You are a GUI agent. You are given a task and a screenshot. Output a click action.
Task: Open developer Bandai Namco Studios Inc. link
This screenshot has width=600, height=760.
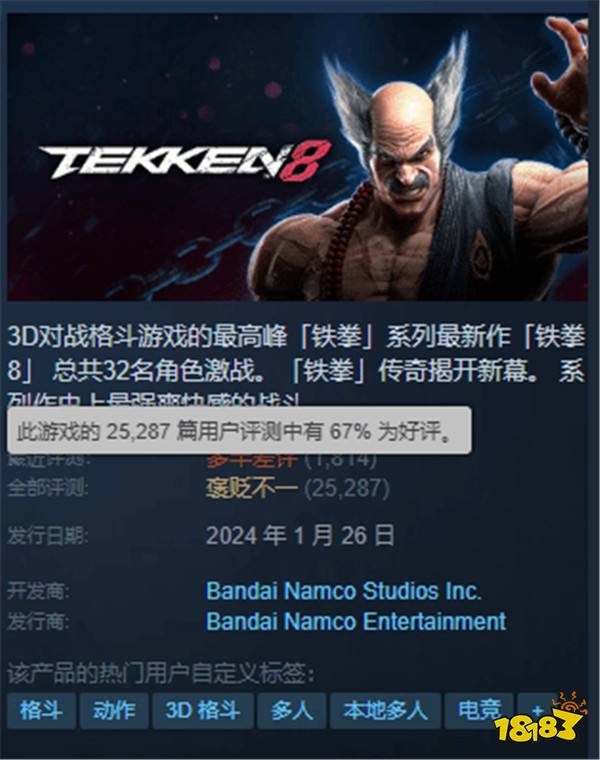[344, 591]
